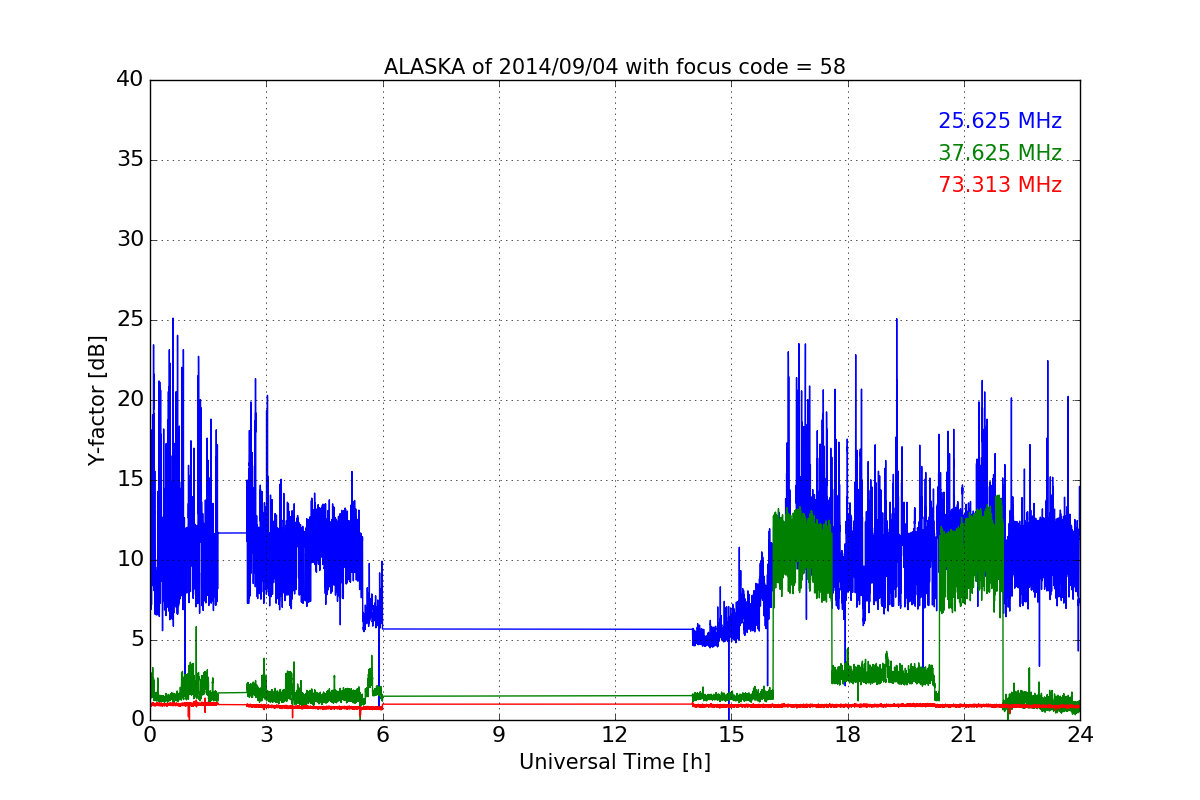Click the y-axis tick label 20
The image size is (1200, 800).
tap(130, 400)
